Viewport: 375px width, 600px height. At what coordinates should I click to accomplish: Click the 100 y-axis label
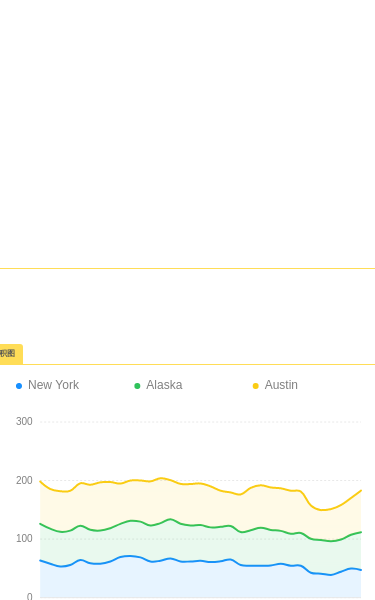[24, 539]
